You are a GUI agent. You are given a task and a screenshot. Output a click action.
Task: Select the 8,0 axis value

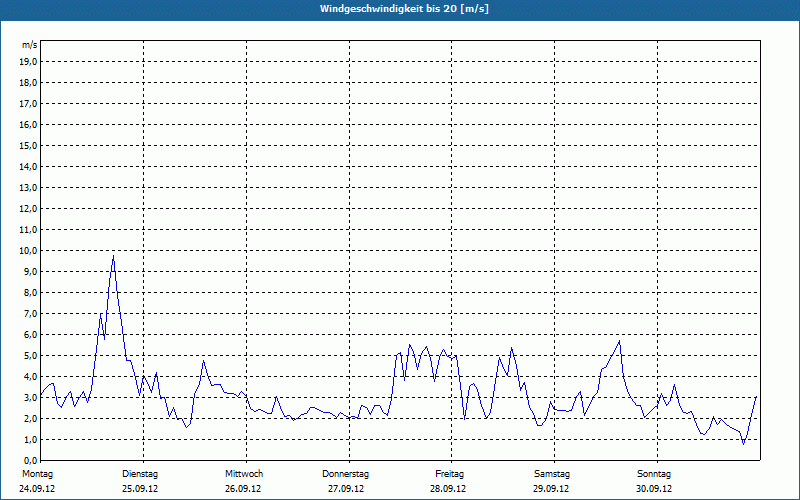[x=31, y=292]
